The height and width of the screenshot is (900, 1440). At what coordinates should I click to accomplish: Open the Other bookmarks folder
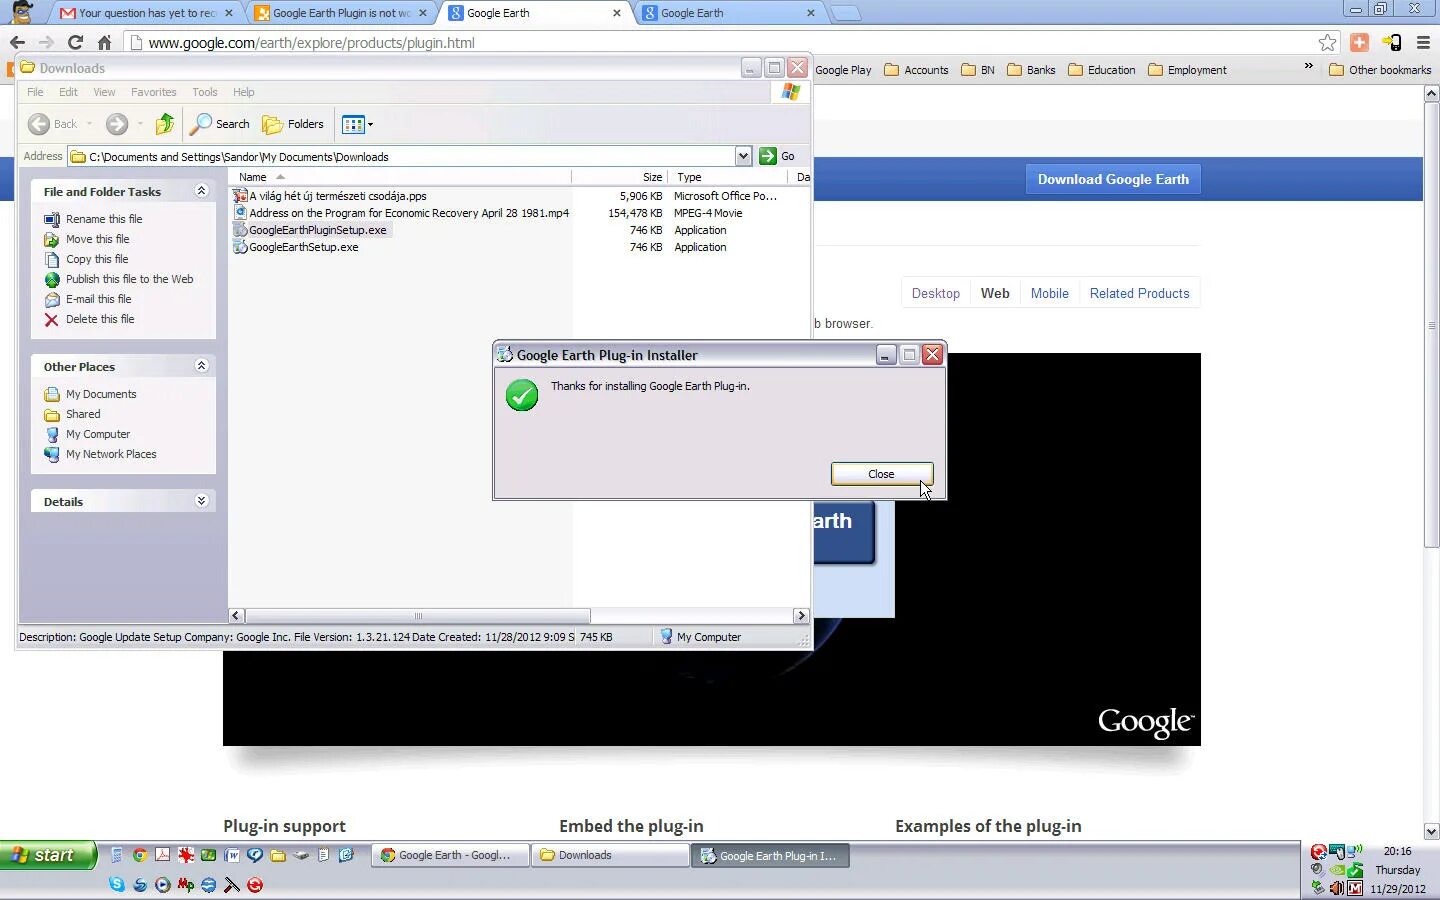1380,70
